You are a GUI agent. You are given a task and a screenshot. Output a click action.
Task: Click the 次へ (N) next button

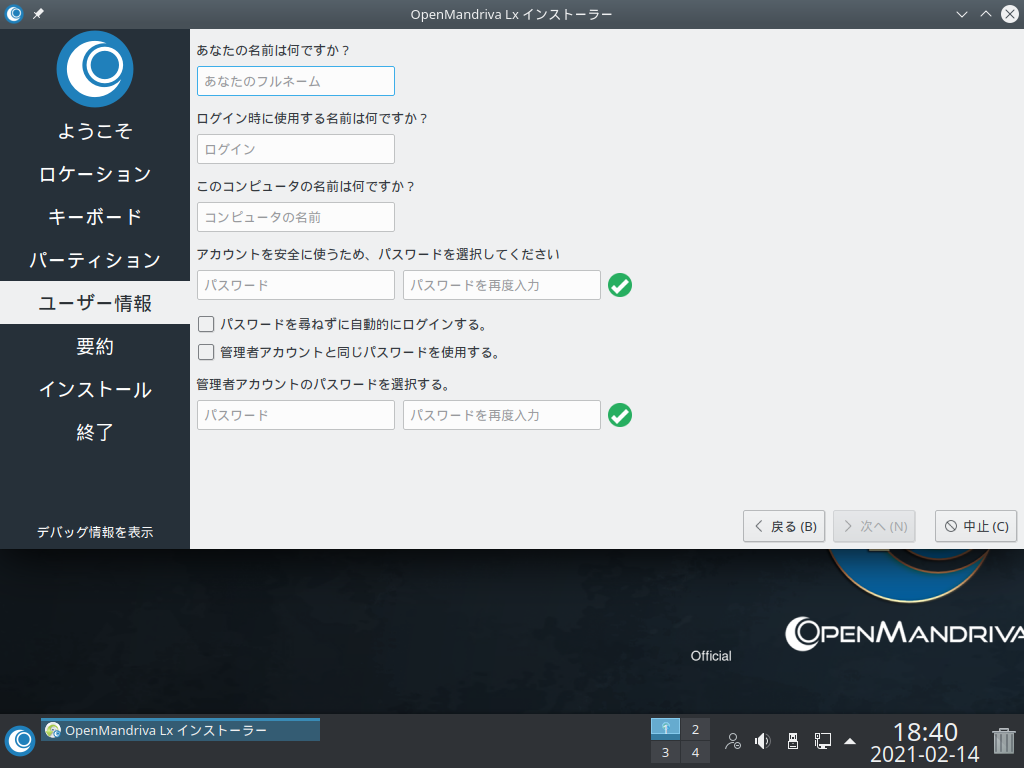tap(874, 526)
